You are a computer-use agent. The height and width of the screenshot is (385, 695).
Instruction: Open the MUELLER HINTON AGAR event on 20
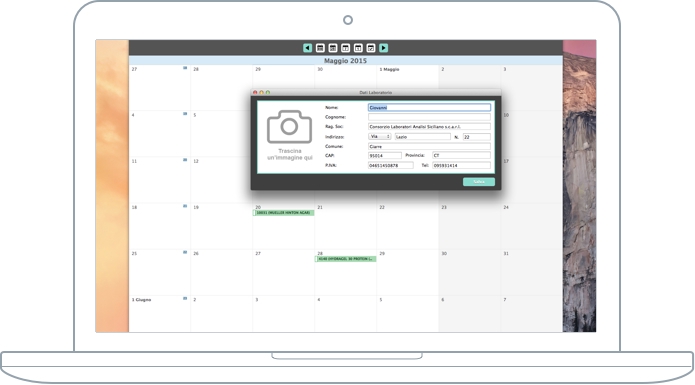point(284,213)
